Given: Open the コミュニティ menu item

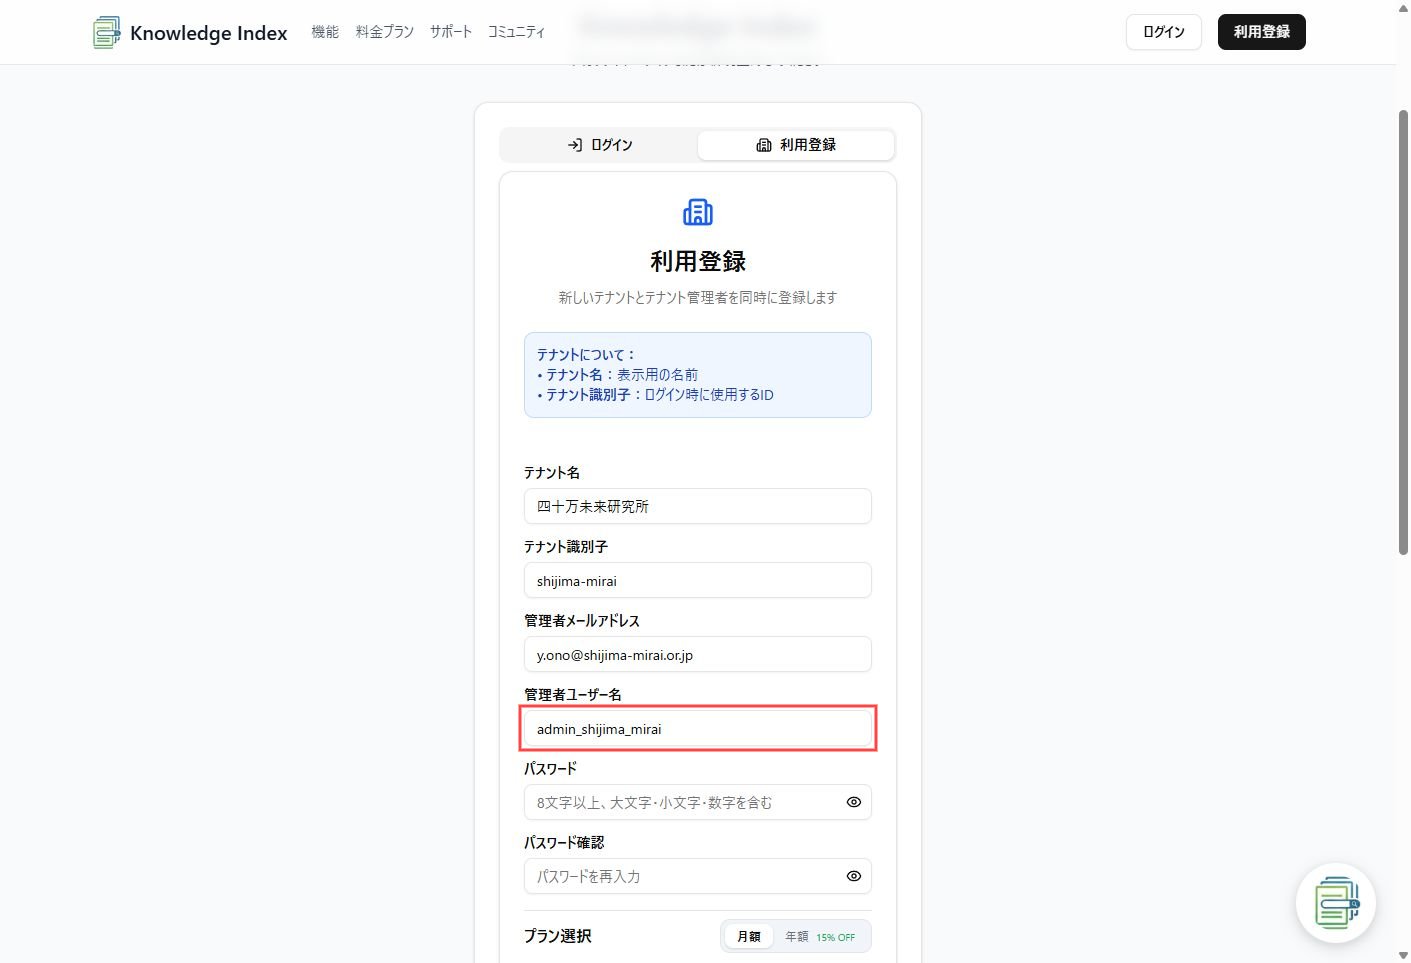Looking at the screenshot, I should coord(517,32).
